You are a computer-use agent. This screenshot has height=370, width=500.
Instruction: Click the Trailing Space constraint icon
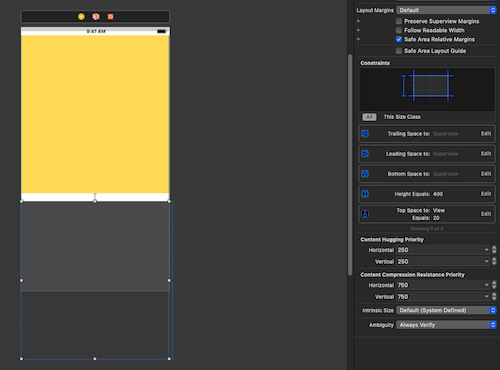click(x=365, y=134)
